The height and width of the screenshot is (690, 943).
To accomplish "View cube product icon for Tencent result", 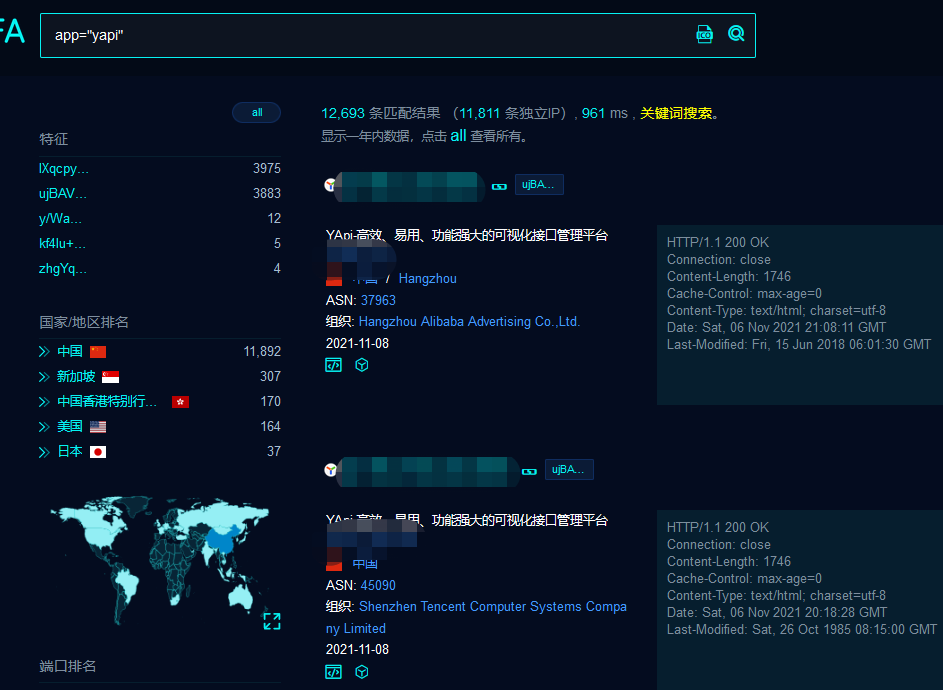I will click(x=361, y=672).
